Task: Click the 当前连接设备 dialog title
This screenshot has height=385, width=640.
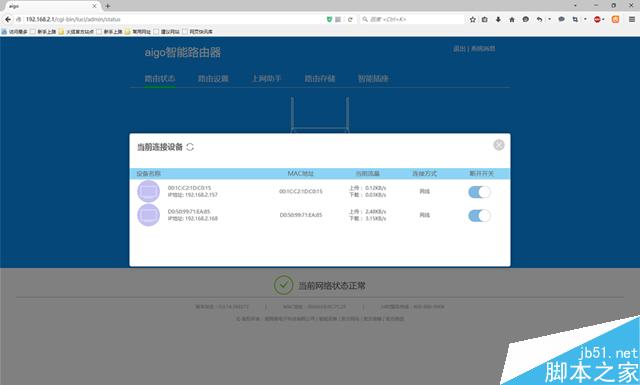Action: point(160,147)
